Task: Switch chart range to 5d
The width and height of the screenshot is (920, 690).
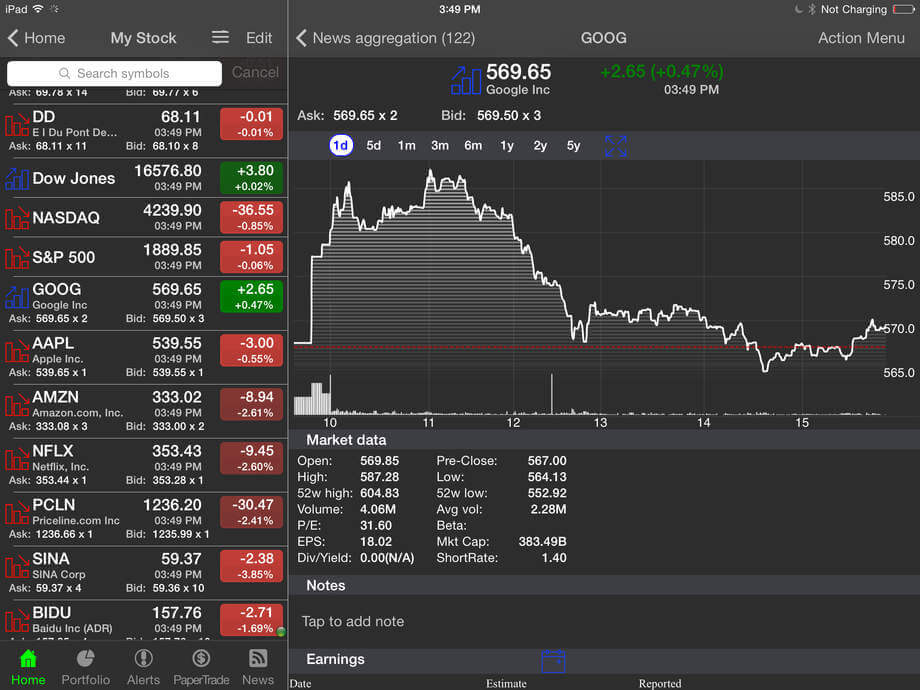Action: click(373, 146)
